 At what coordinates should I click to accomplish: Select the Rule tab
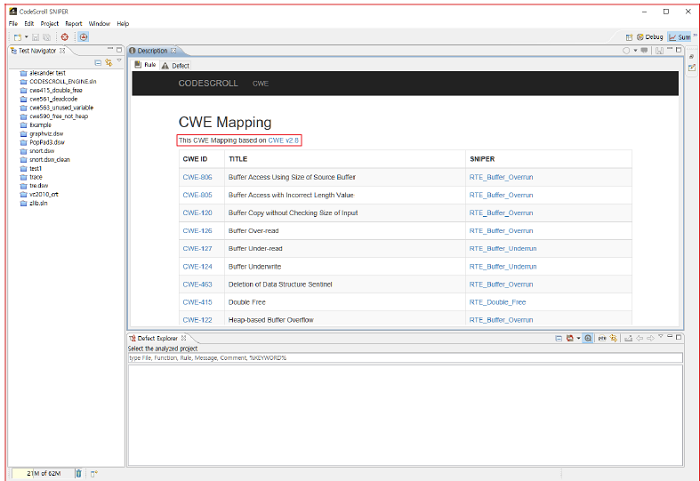pos(146,65)
